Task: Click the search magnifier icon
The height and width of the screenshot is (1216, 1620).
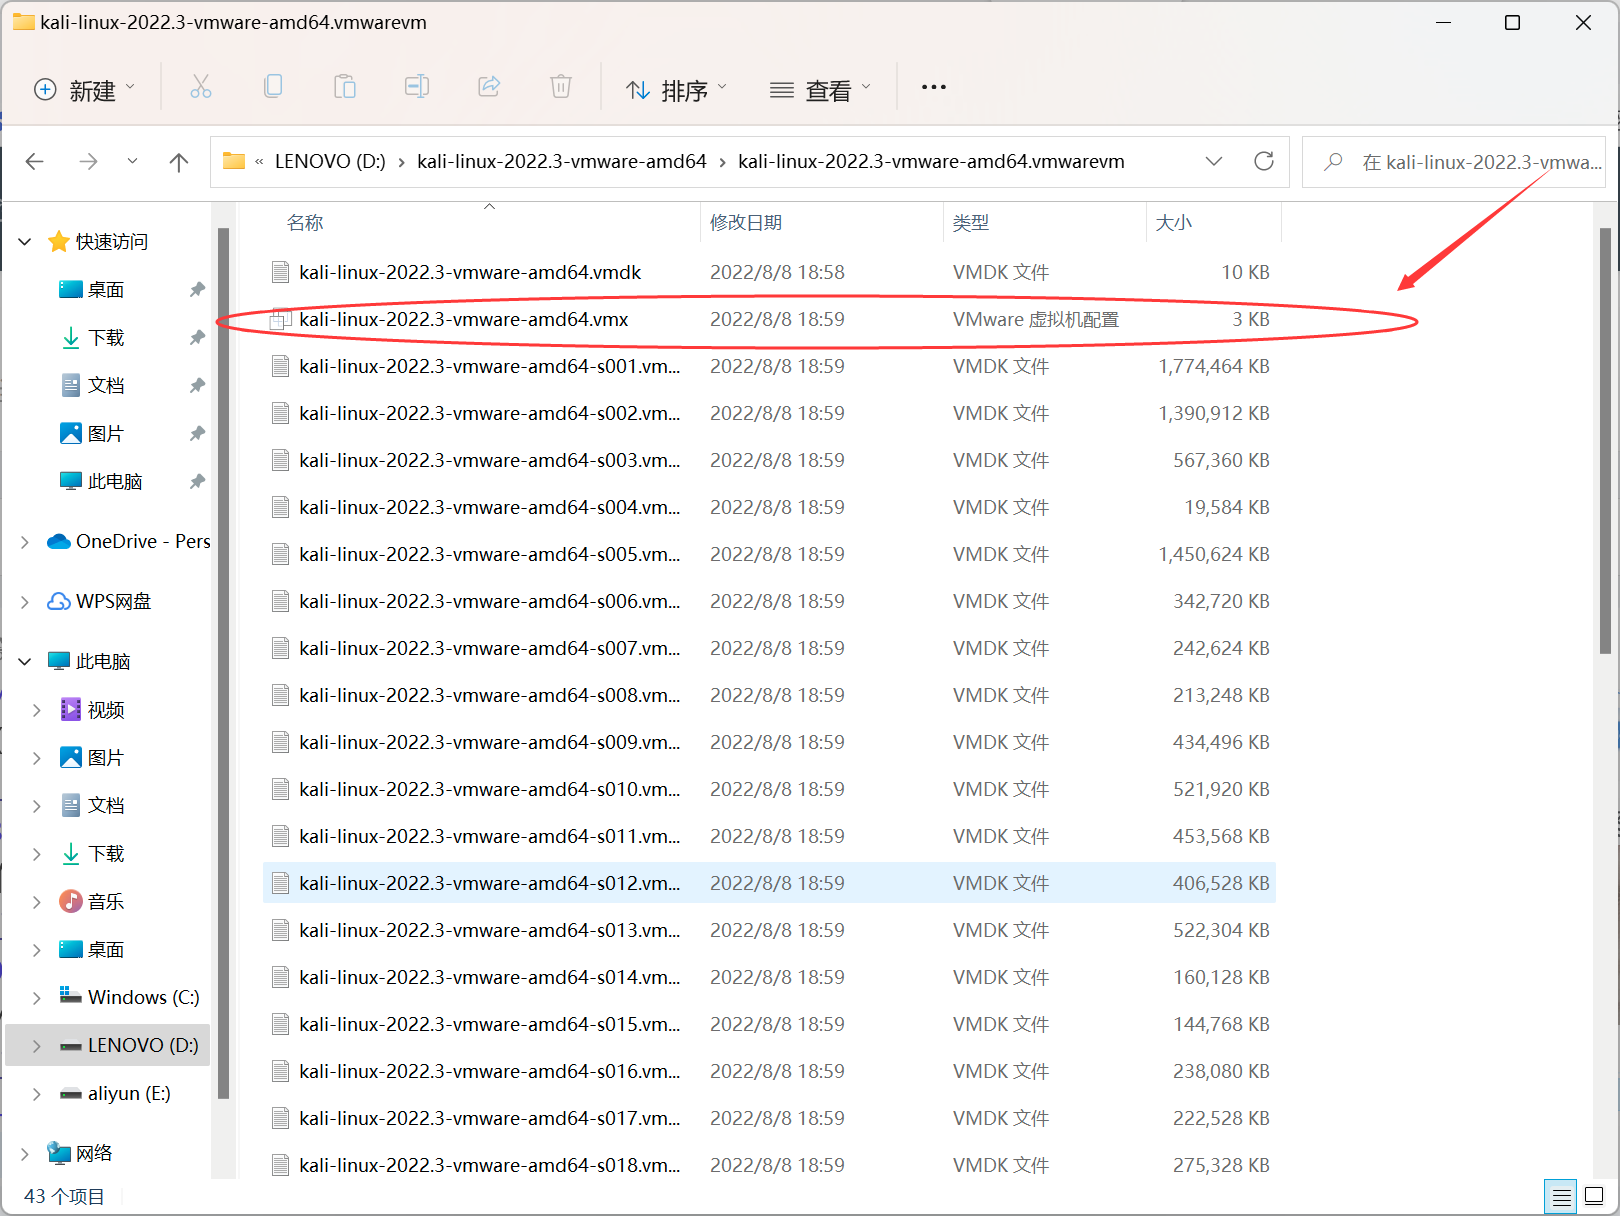Action: (1333, 161)
